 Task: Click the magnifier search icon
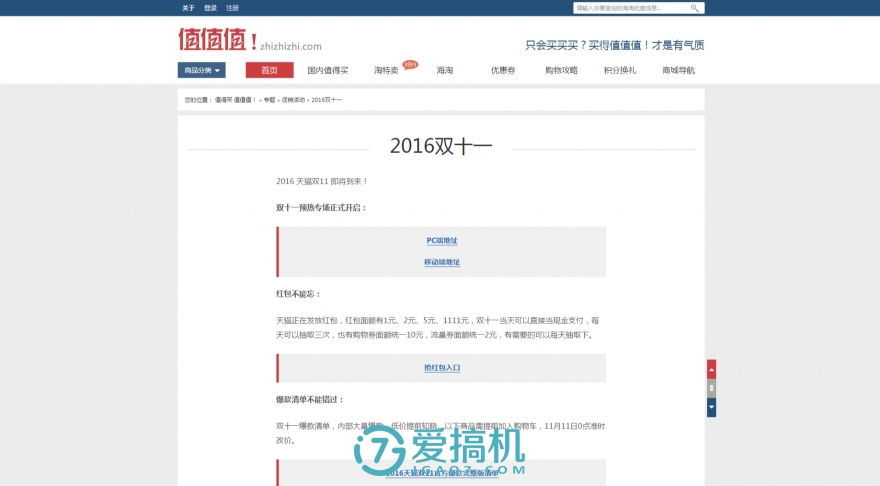[x=694, y=8]
